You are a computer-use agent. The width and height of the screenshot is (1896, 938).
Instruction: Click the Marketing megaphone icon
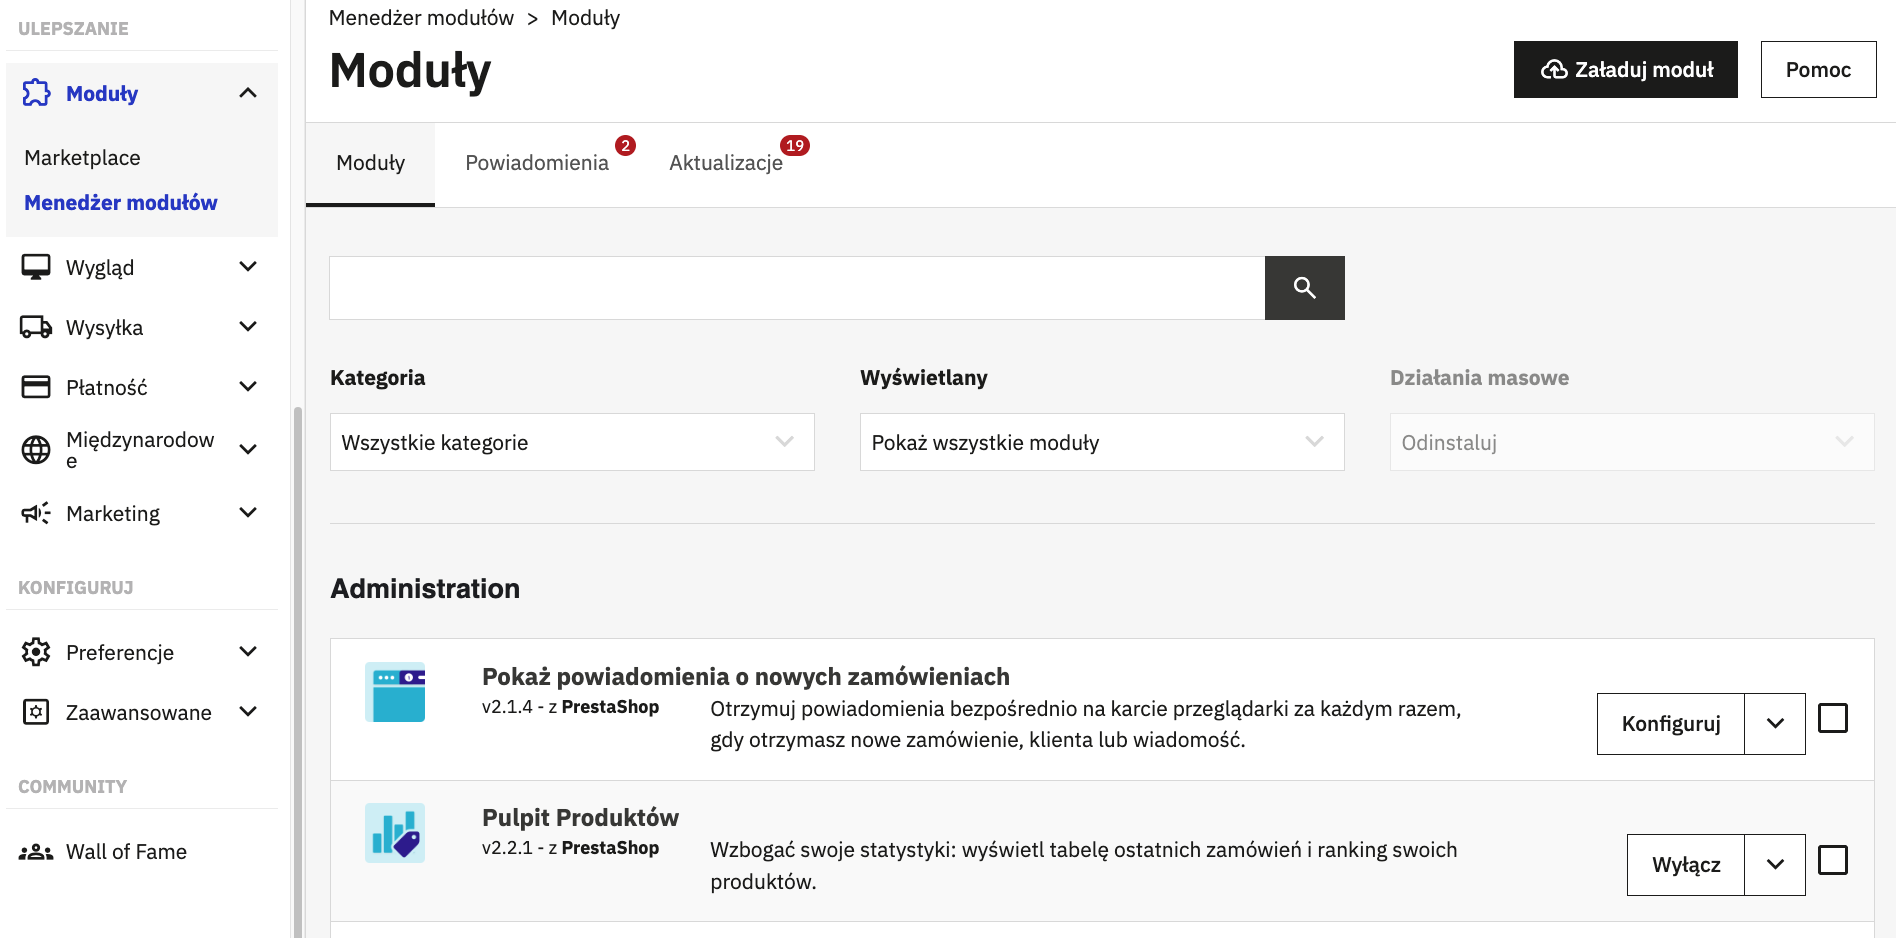(36, 513)
